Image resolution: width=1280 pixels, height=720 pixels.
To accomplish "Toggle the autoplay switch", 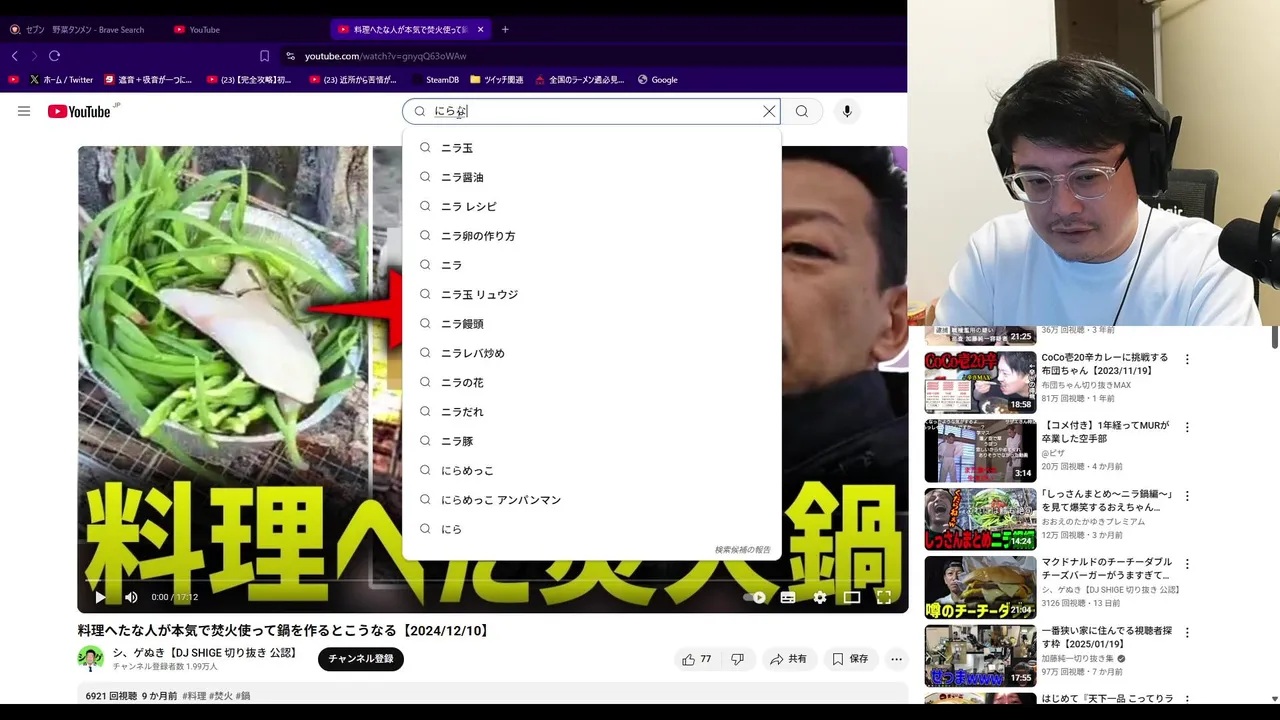I will [755, 597].
